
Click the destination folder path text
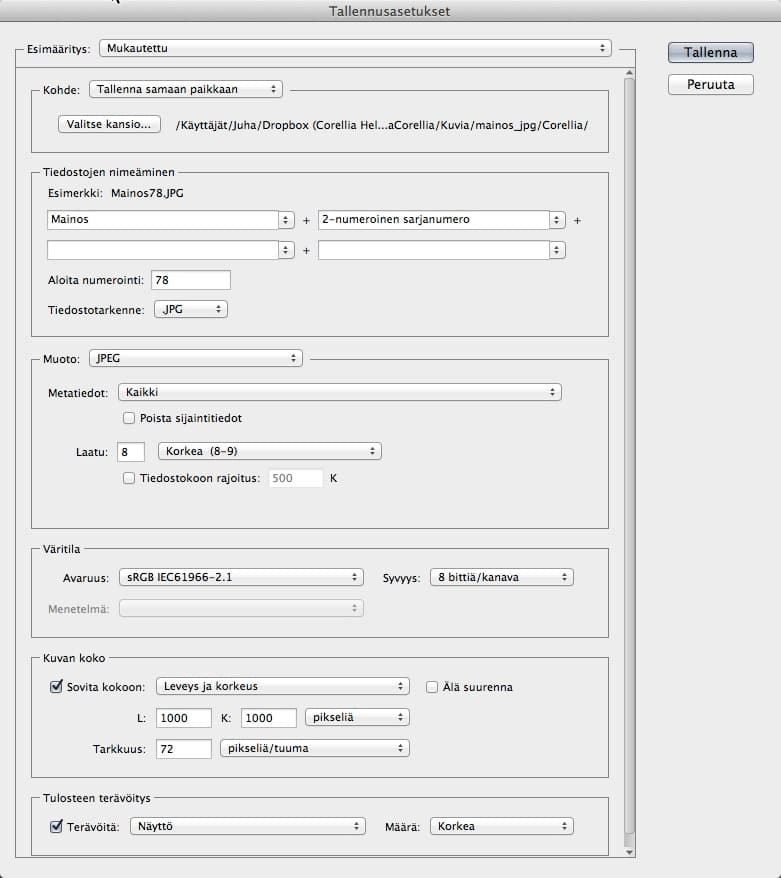pos(382,125)
